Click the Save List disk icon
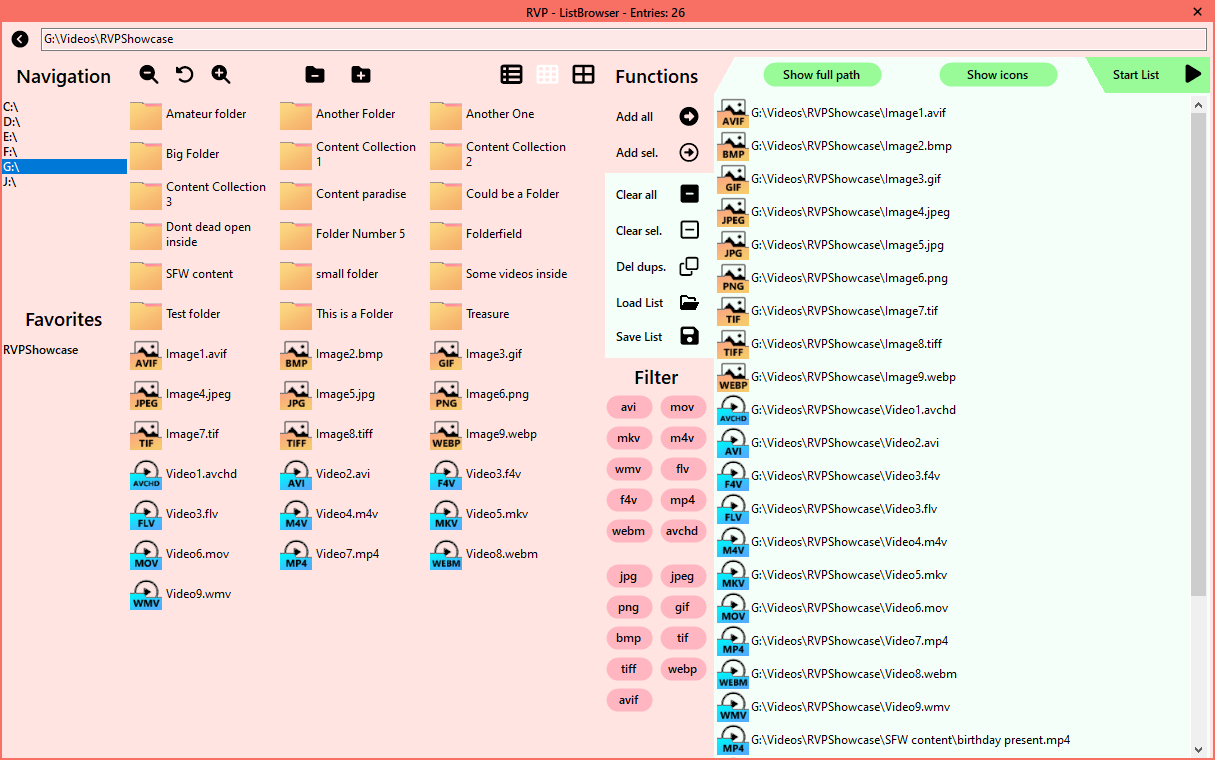Image resolution: width=1215 pixels, height=760 pixels. point(689,336)
